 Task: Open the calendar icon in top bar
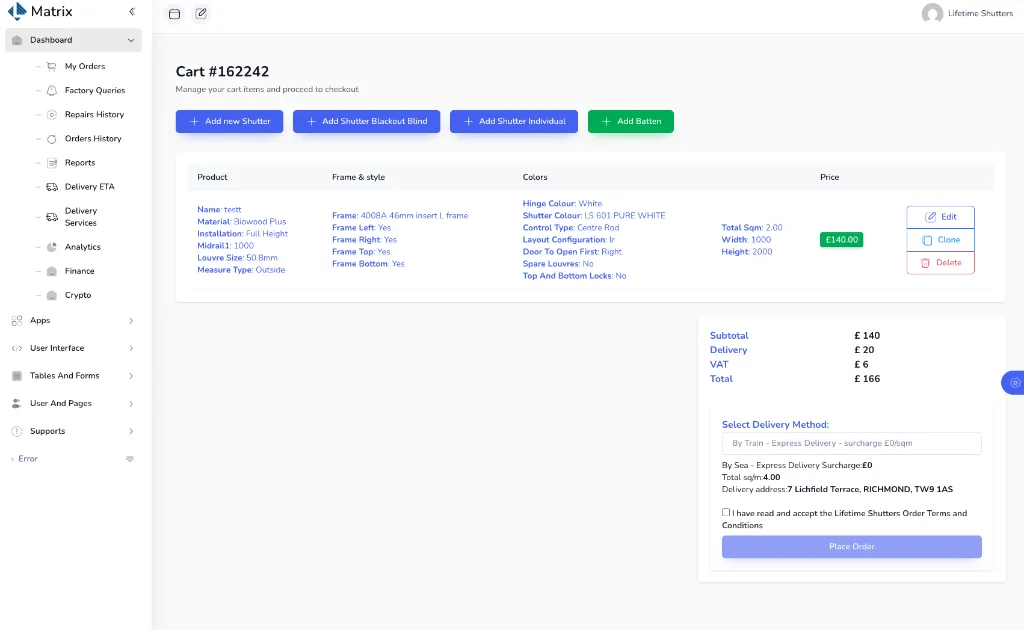click(x=174, y=14)
